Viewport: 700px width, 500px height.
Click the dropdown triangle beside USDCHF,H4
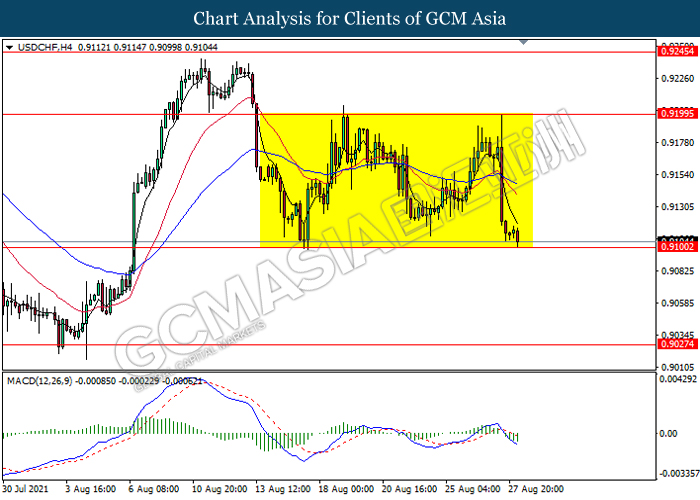[x=9, y=47]
